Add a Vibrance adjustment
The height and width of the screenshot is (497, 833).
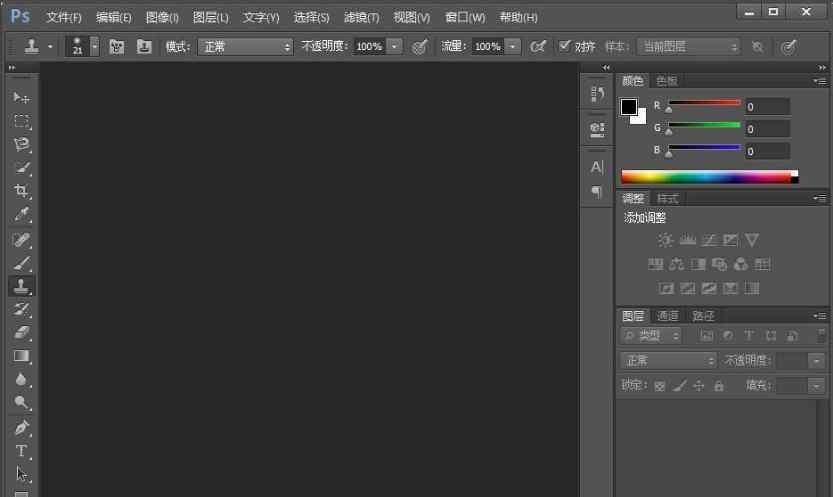point(752,240)
